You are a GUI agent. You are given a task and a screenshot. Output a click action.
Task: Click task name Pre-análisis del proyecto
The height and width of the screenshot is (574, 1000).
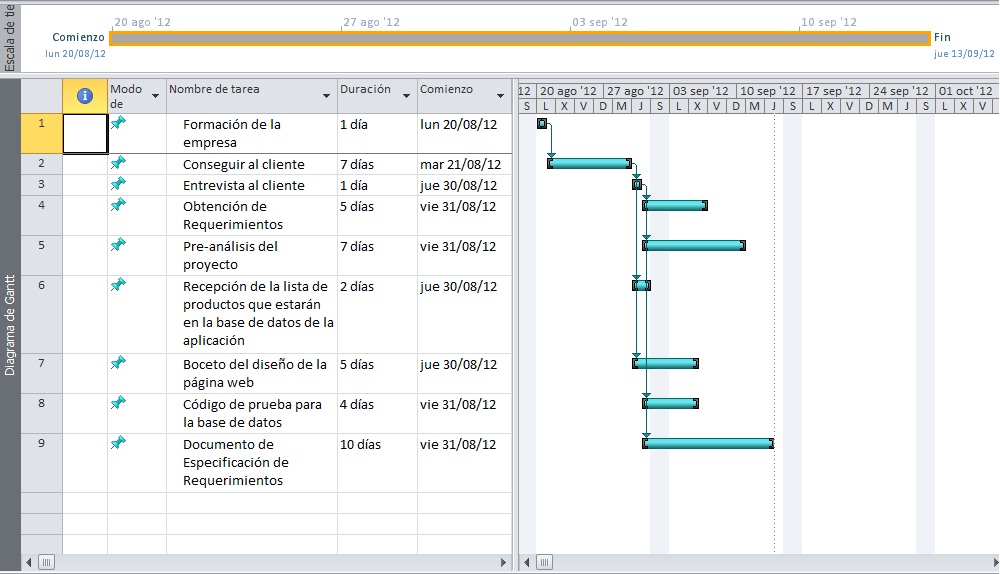(230, 255)
